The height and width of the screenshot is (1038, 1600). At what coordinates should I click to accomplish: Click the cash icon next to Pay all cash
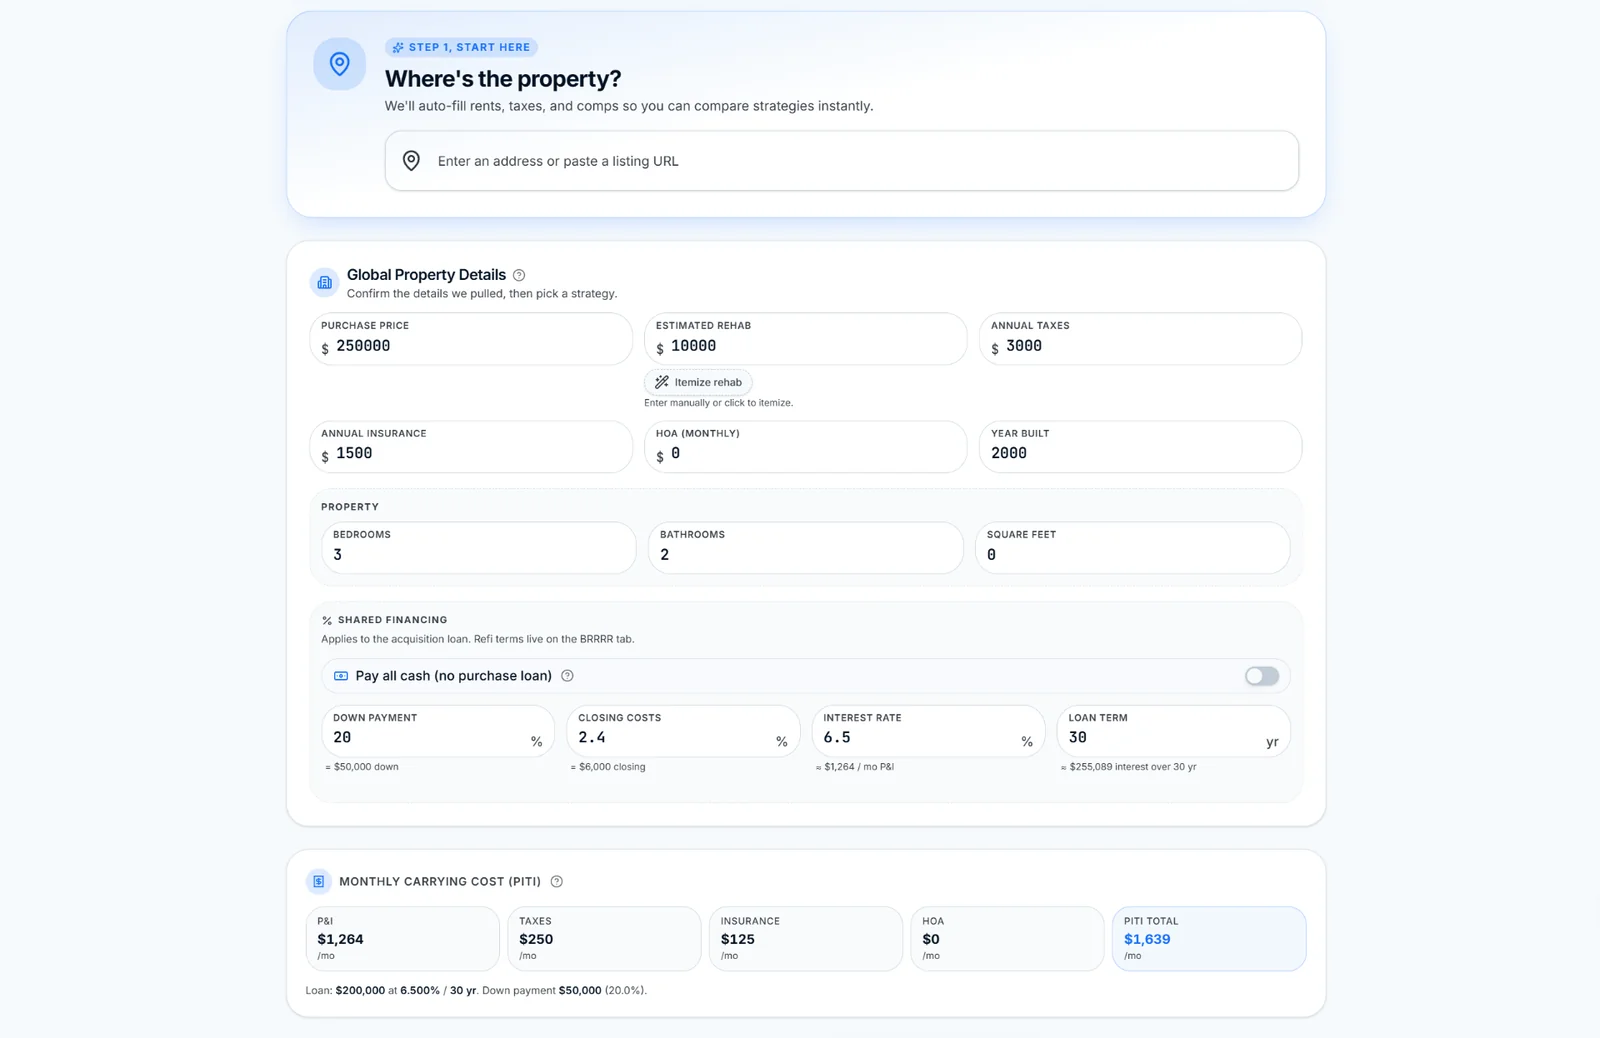click(x=341, y=676)
